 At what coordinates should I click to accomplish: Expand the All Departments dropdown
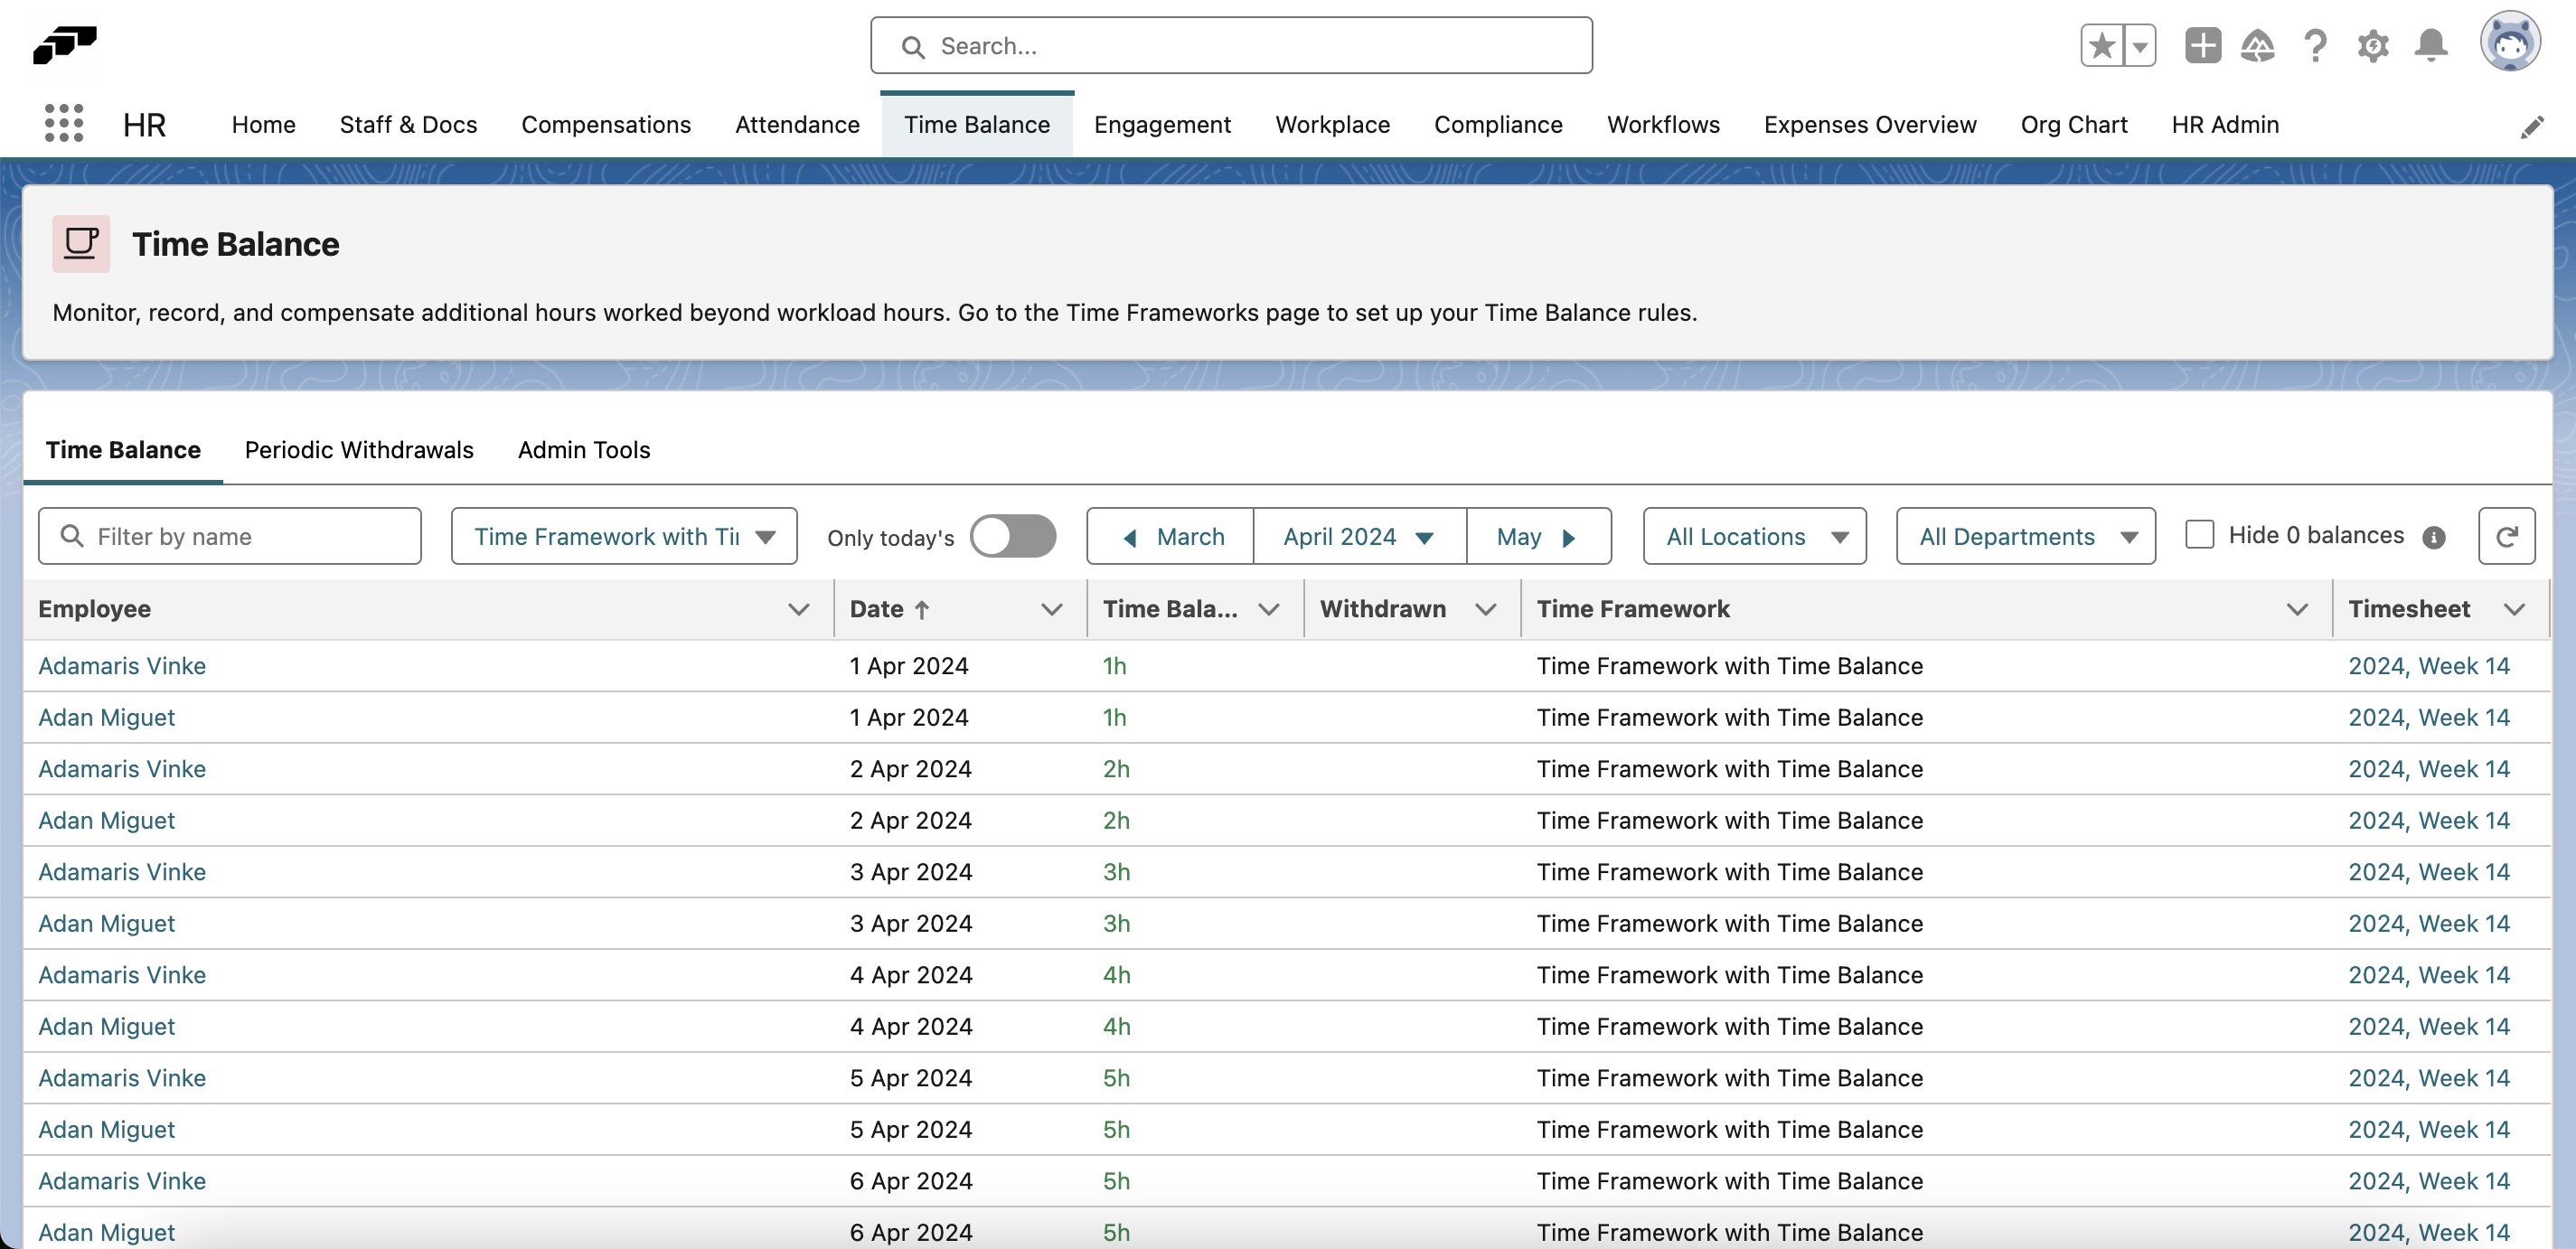point(2025,537)
